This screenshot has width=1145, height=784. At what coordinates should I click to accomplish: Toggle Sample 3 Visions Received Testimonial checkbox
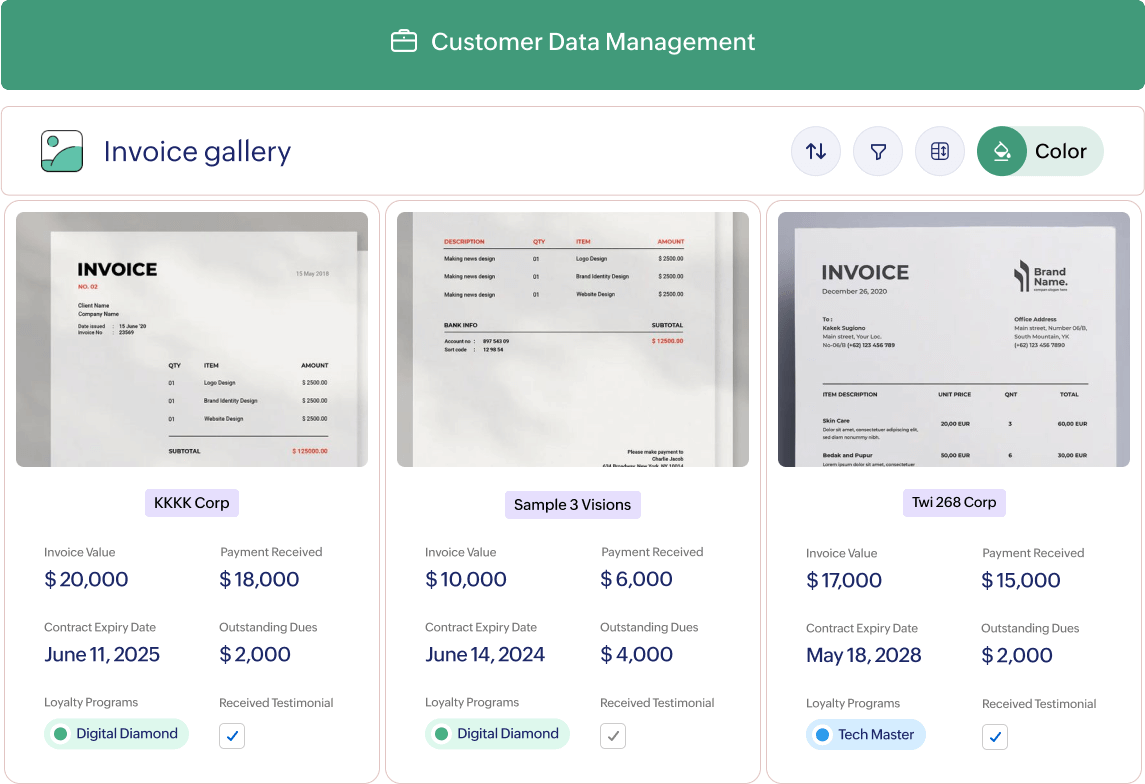(613, 736)
